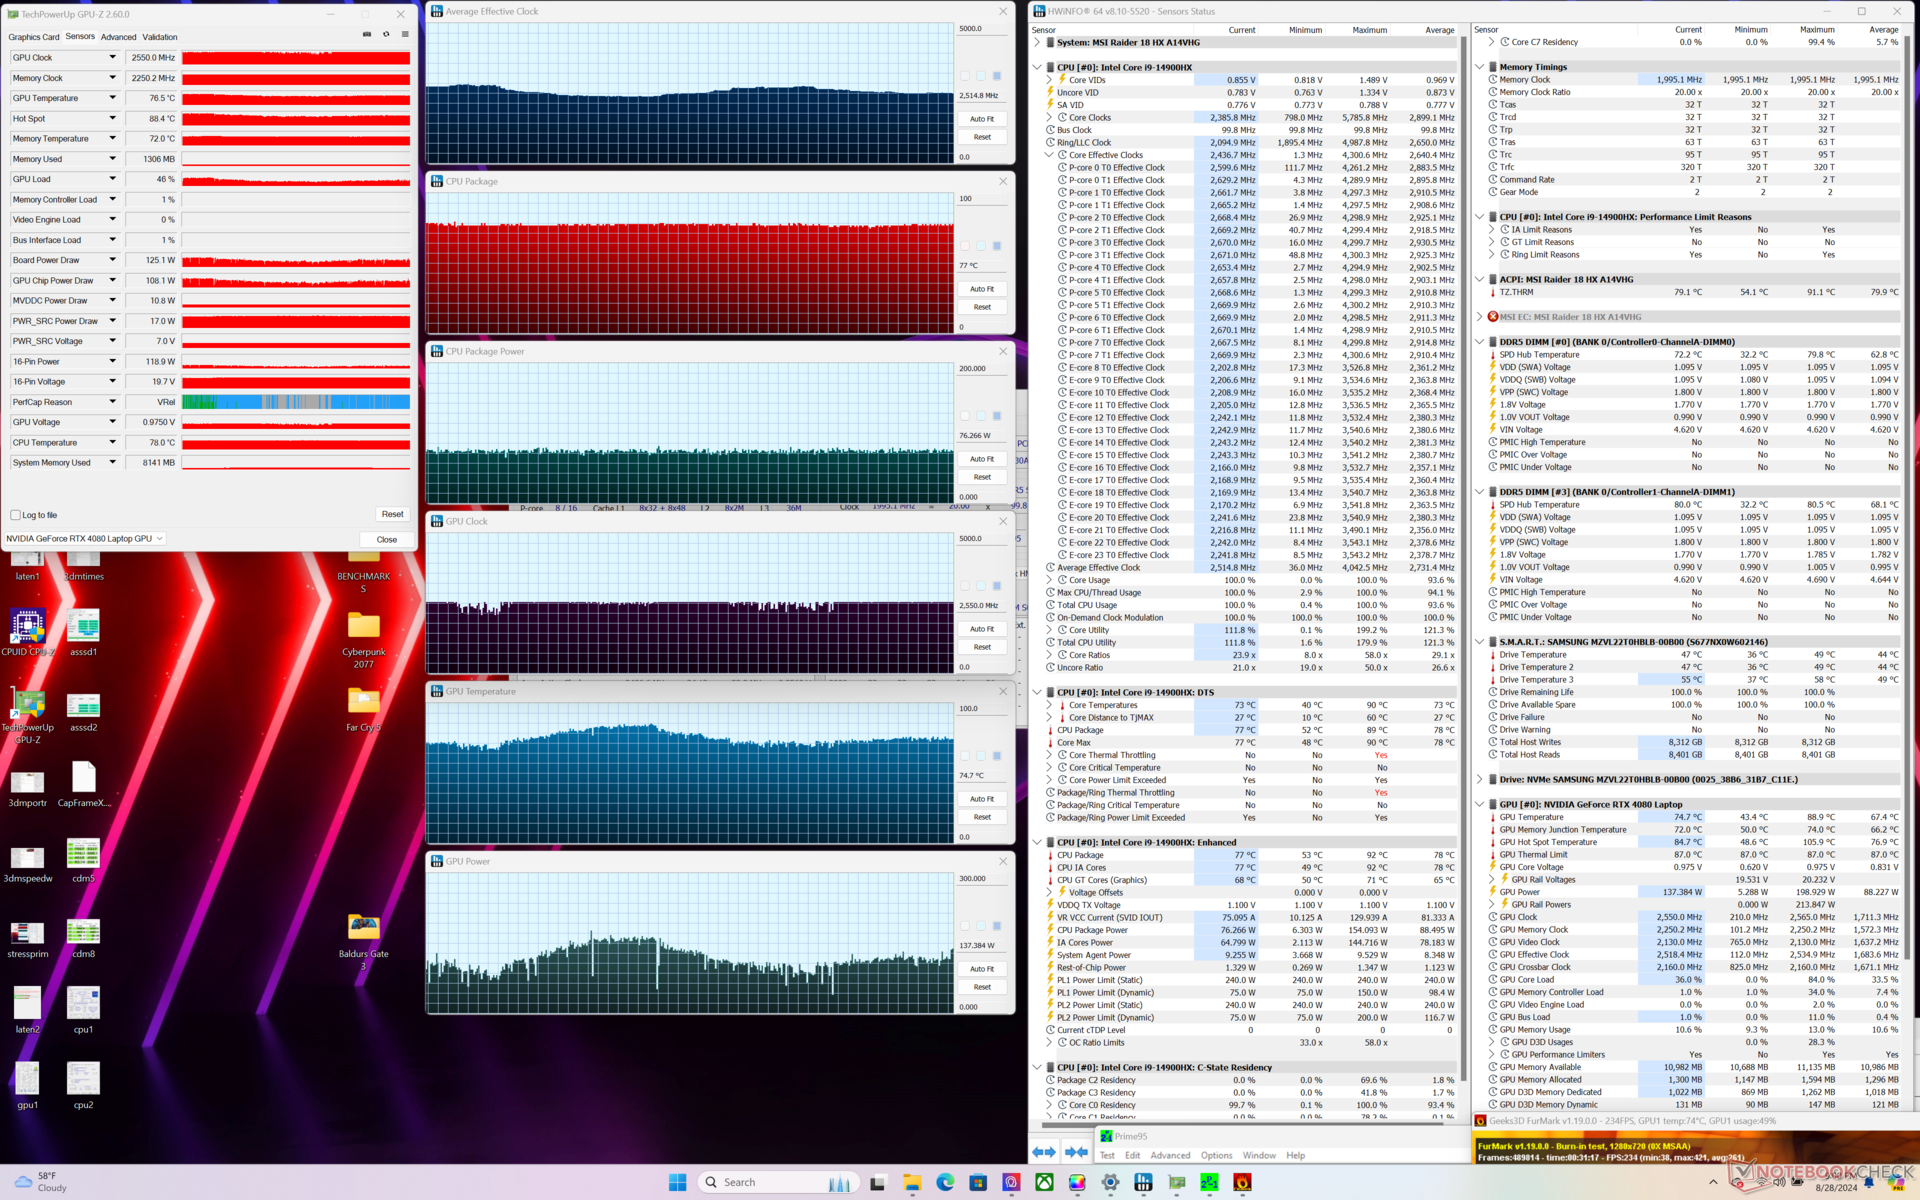1920x1200 pixels.
Task: Open Microsoft Edge from the taskbar
Action: (945, 1182)
